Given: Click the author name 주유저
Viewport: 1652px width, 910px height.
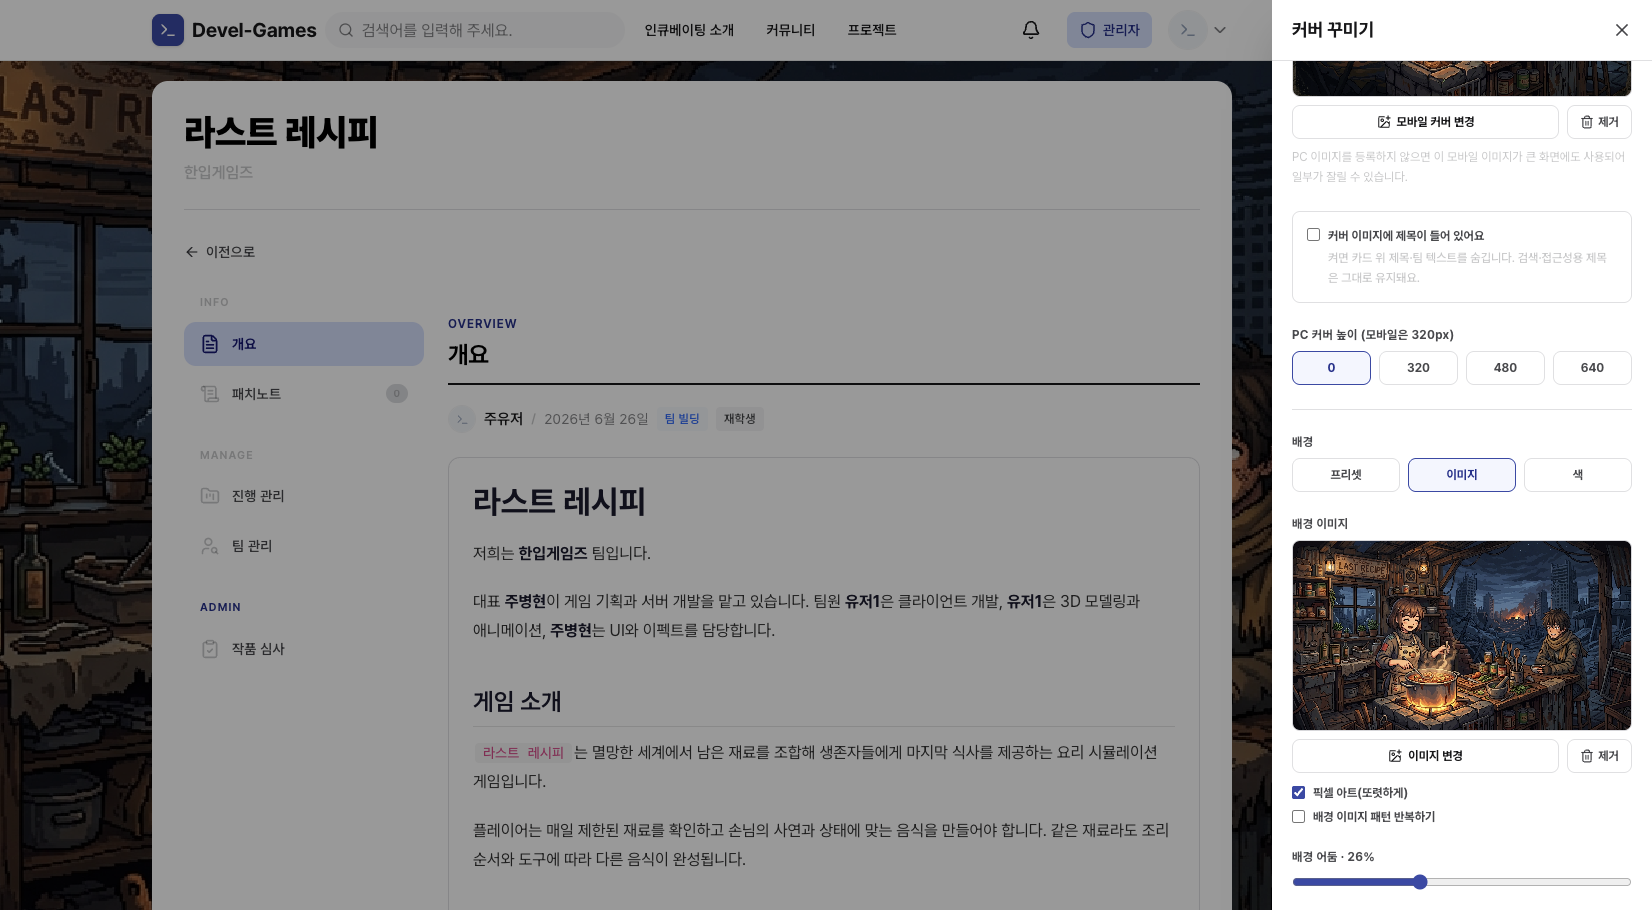Looking at the screenshot, I should click(503, 419).
